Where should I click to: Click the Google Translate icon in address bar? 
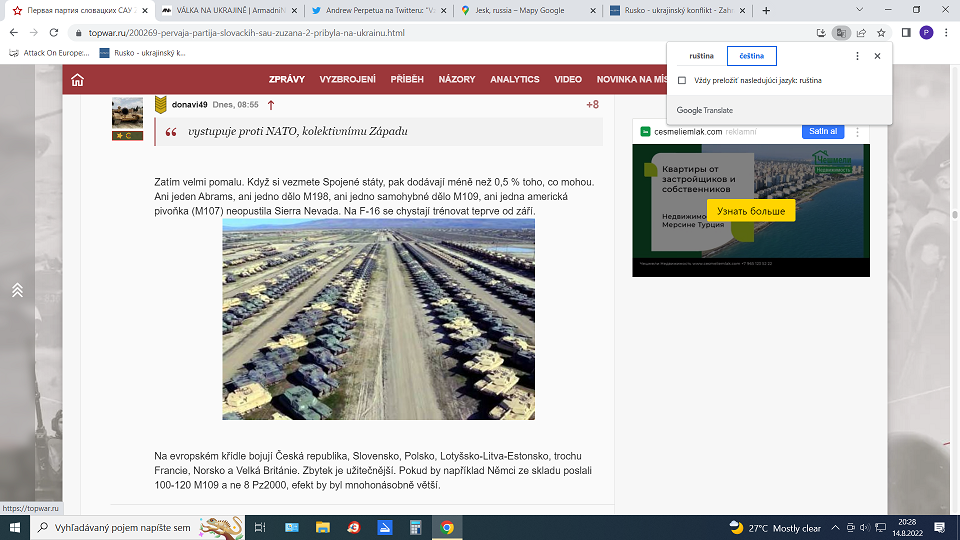842,32
